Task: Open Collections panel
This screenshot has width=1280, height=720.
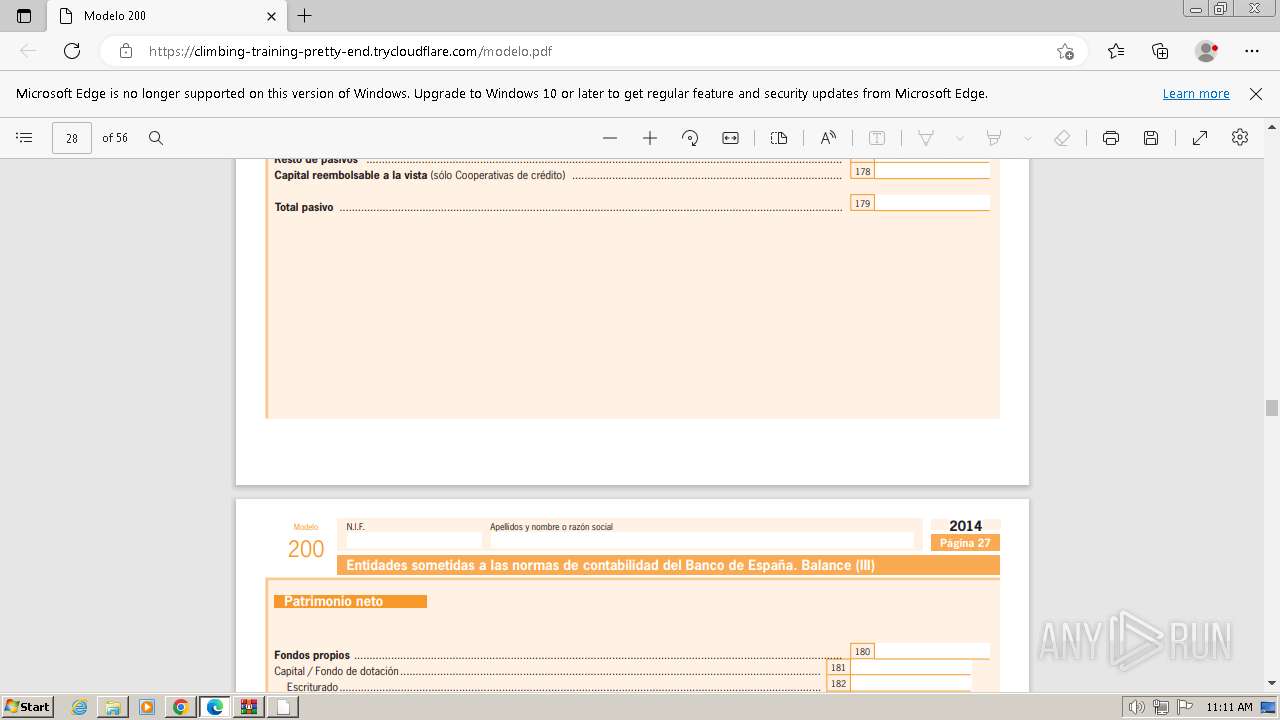Action: 1160,51
